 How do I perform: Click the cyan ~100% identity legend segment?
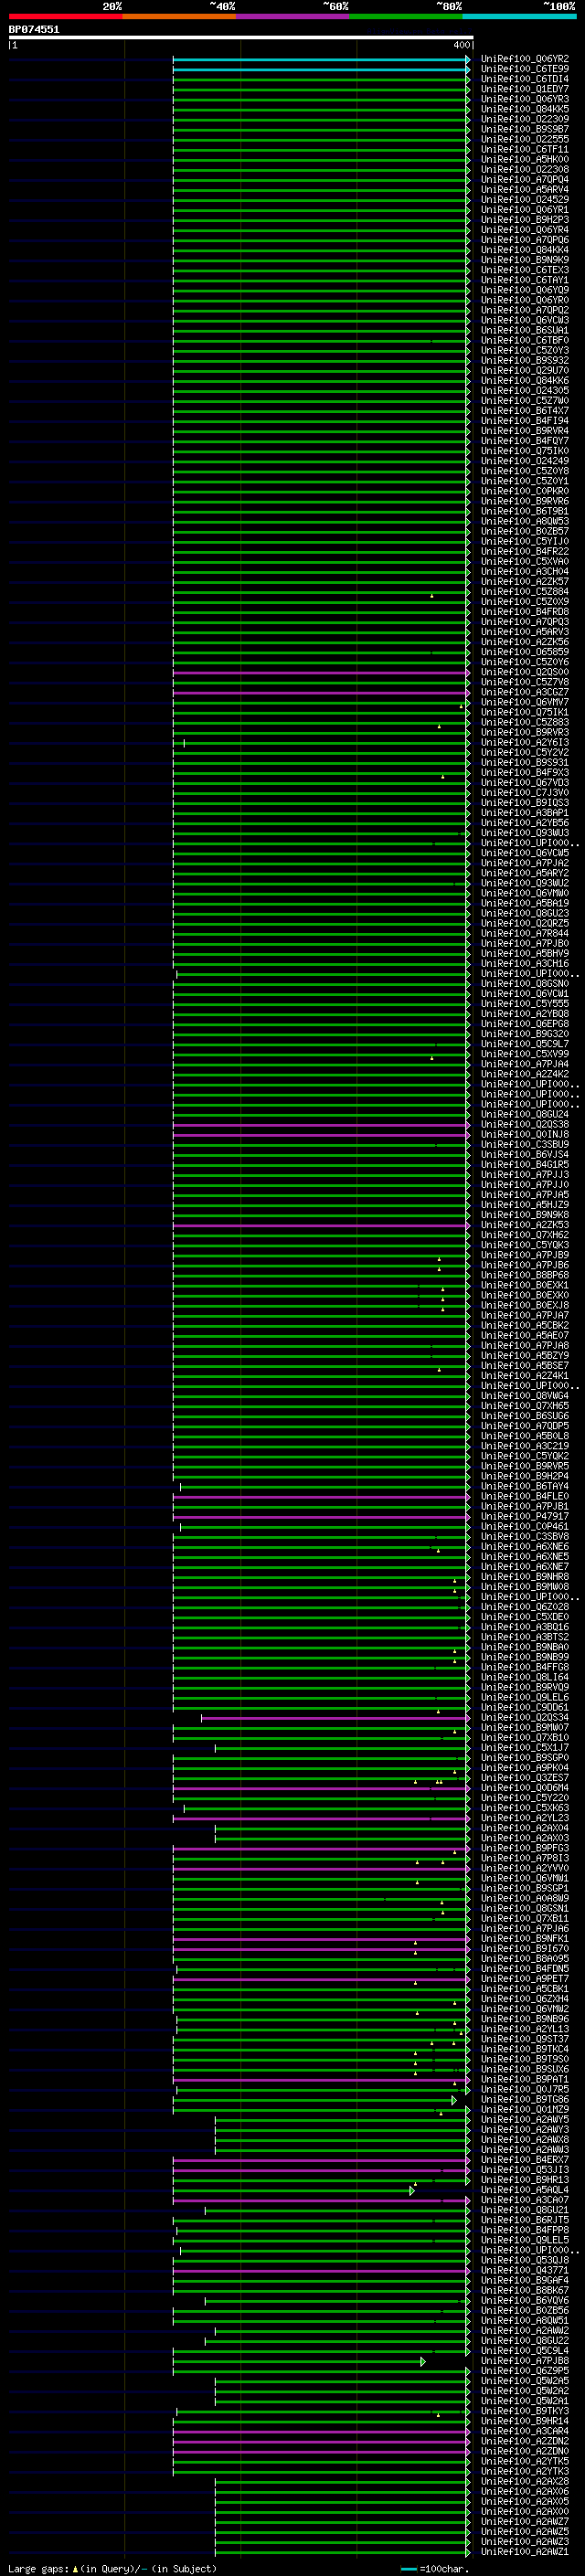click(x=520, y=17)
